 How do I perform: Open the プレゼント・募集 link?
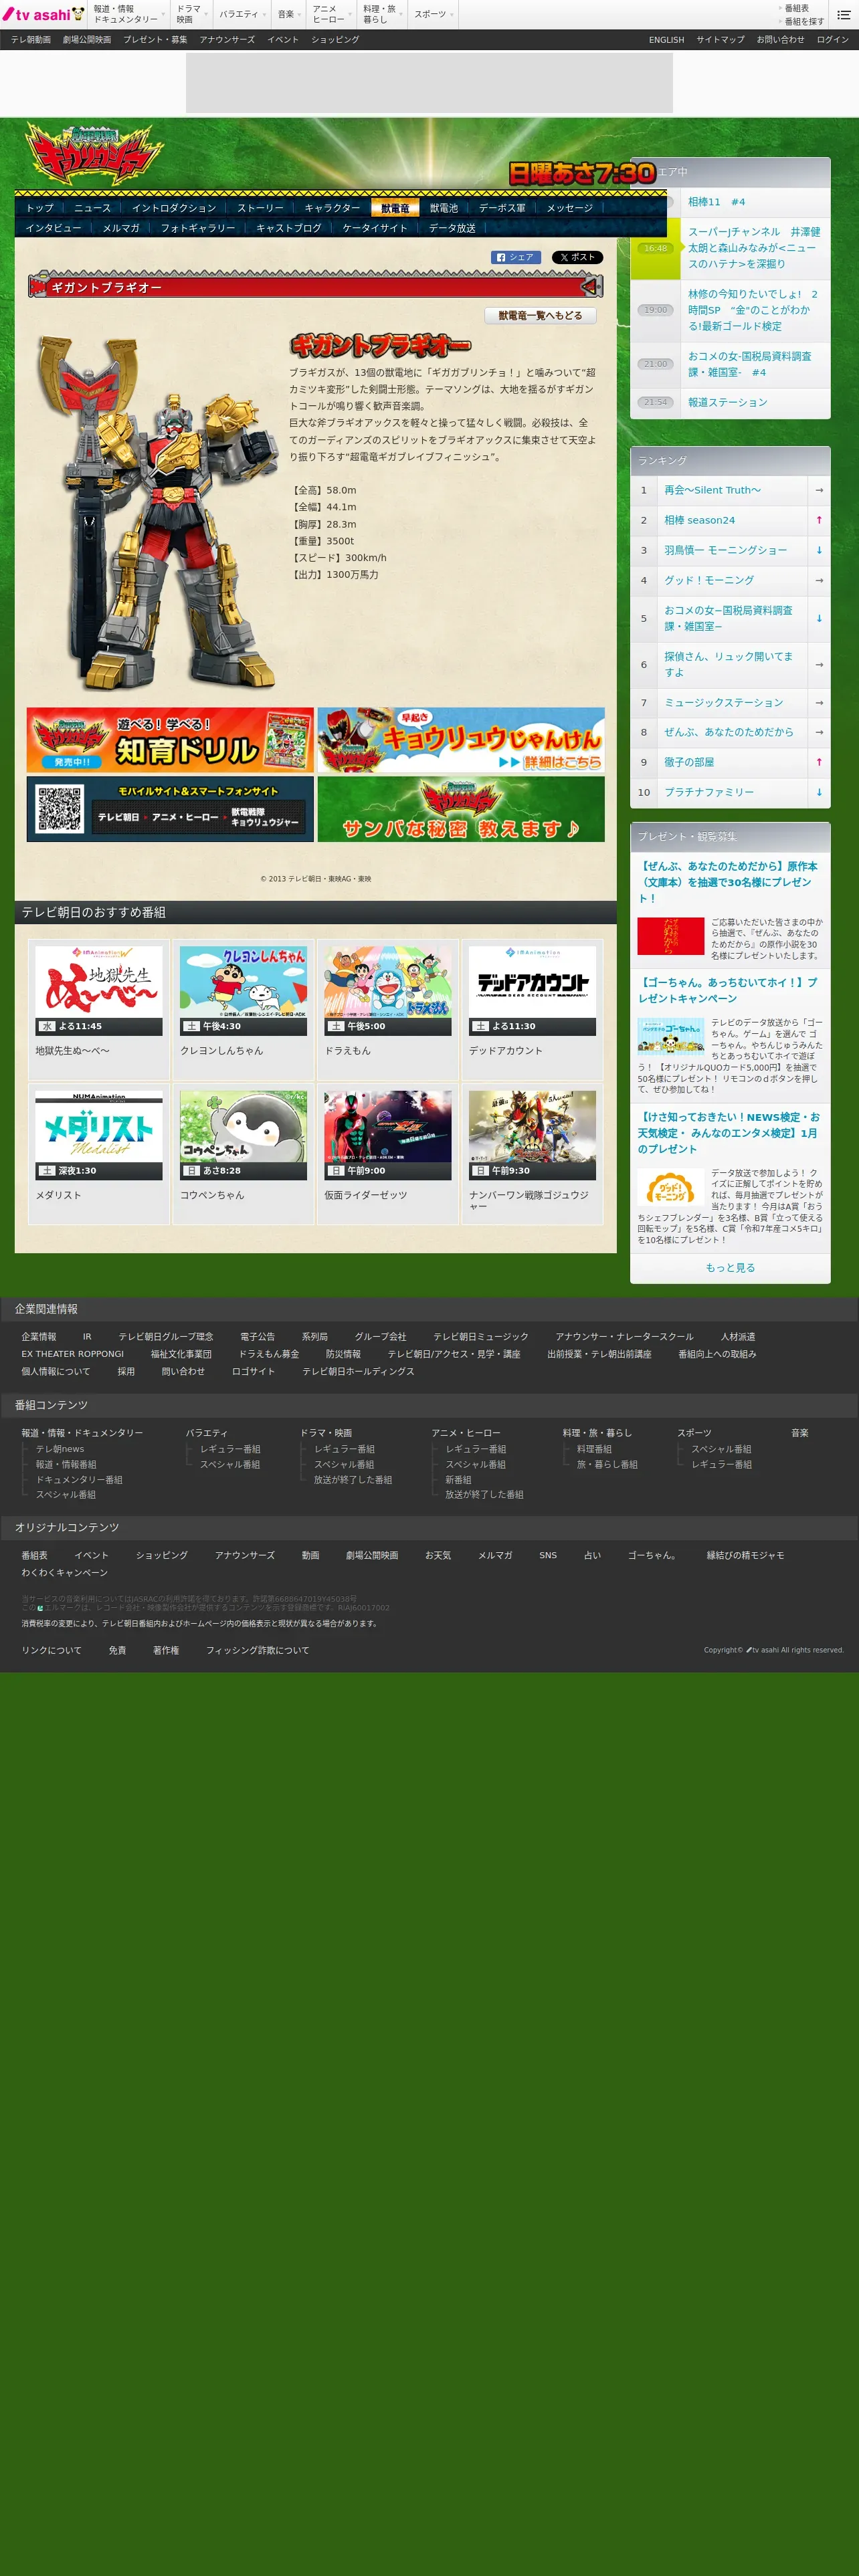pos(155,40)
